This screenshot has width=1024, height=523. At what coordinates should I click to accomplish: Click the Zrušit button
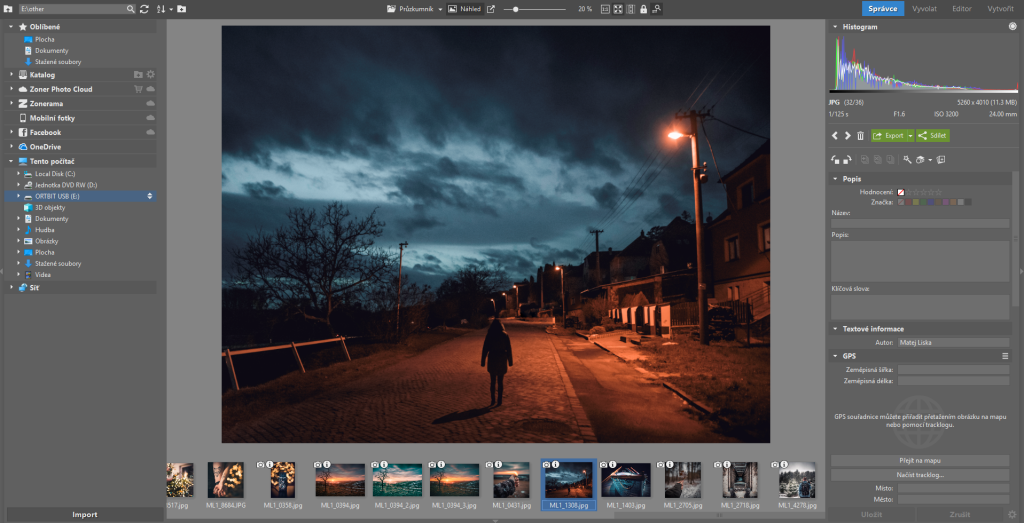click(x=960, y=515)
